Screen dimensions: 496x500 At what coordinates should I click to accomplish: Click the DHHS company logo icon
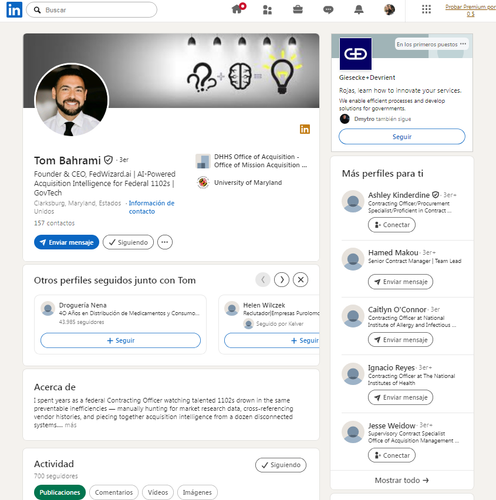203,161
